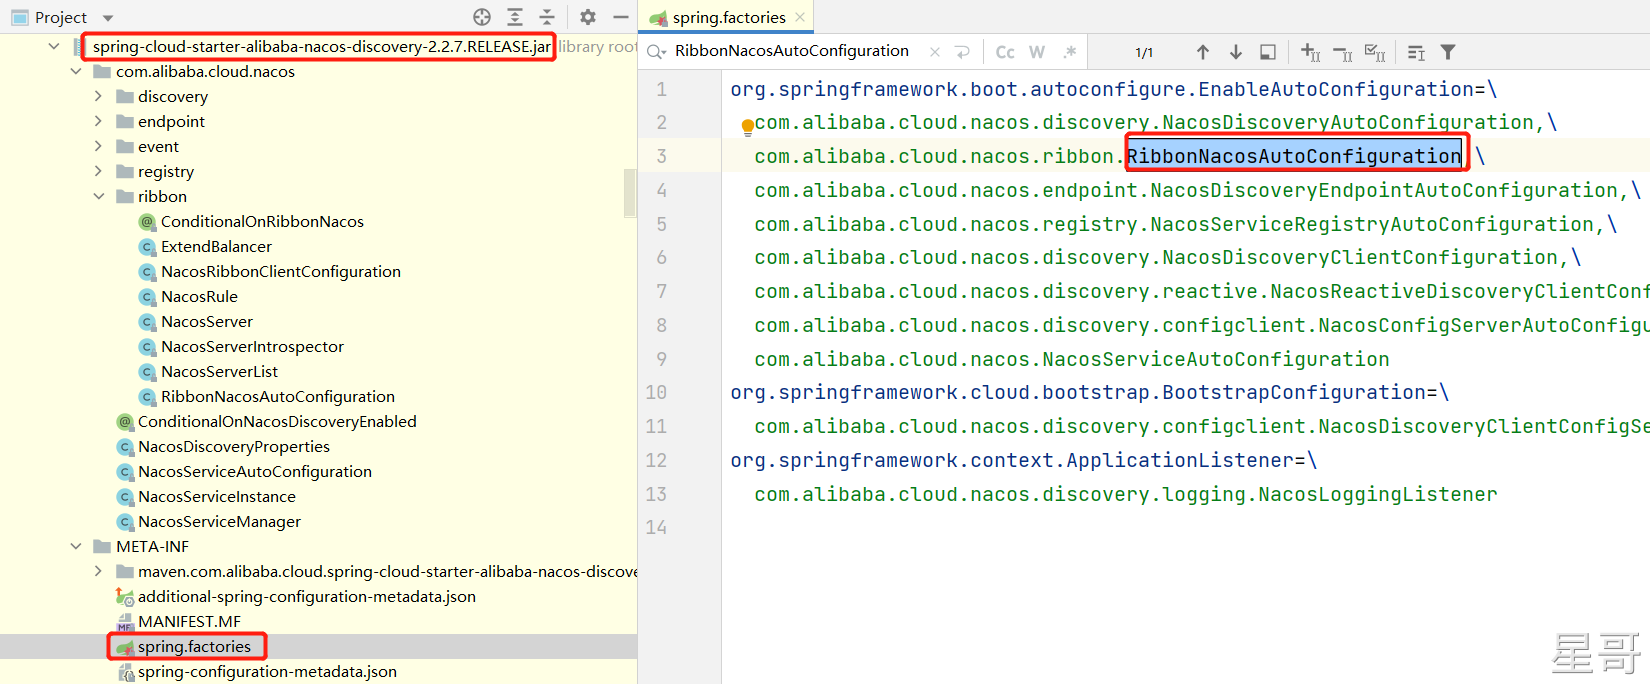1650x684 pixels.
Task: Expand all in Project panel toolbar
Action: coord(514,17)
